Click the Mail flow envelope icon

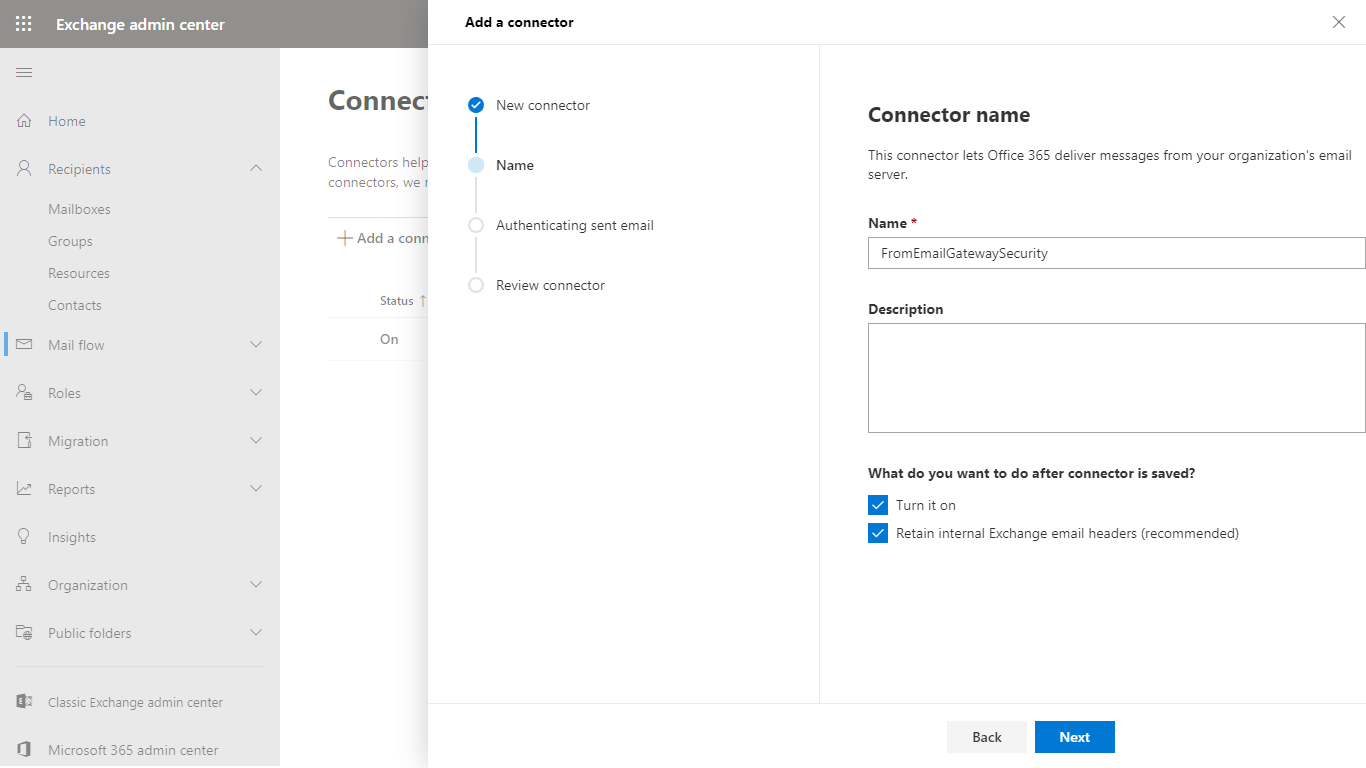pos(24,345)
